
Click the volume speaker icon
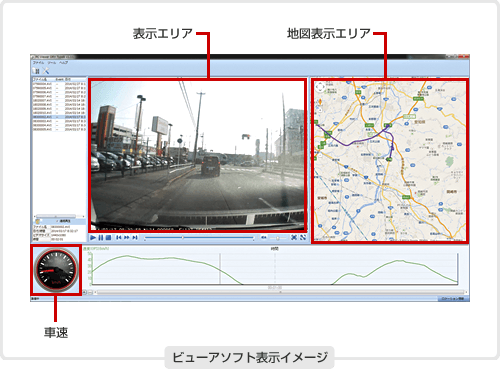coord(264,237)
